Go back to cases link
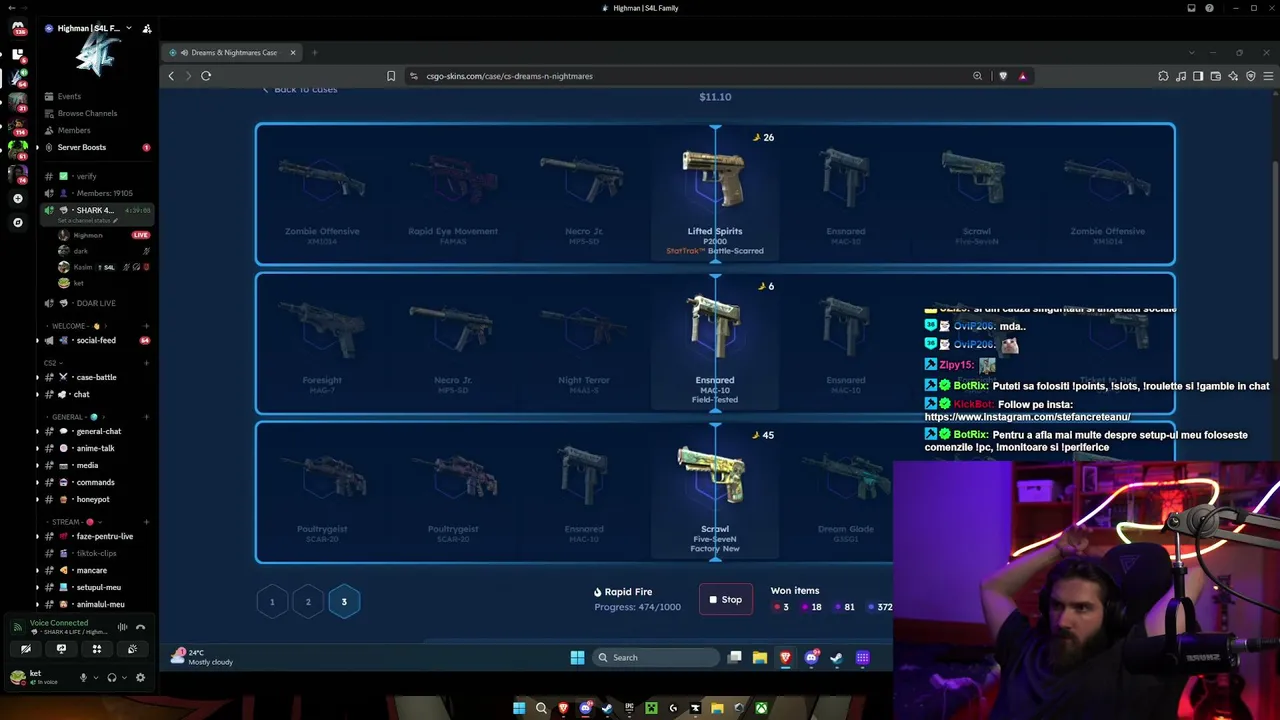The width and height of the screenshot is (1280, 720). pyautogui.click(x=300, y=89)
